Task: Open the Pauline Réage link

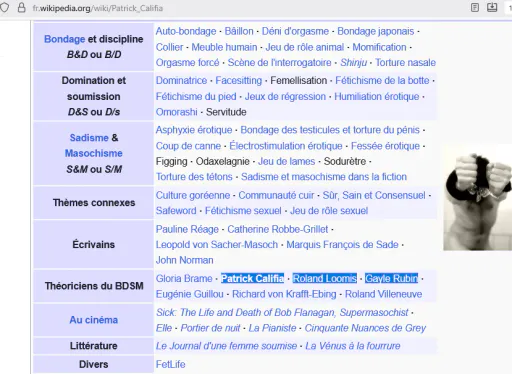Action: pos(187,229)
